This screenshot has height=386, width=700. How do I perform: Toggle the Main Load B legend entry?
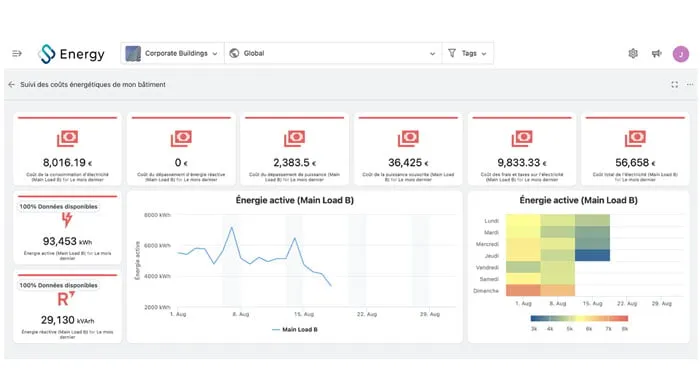coord(295,329)
